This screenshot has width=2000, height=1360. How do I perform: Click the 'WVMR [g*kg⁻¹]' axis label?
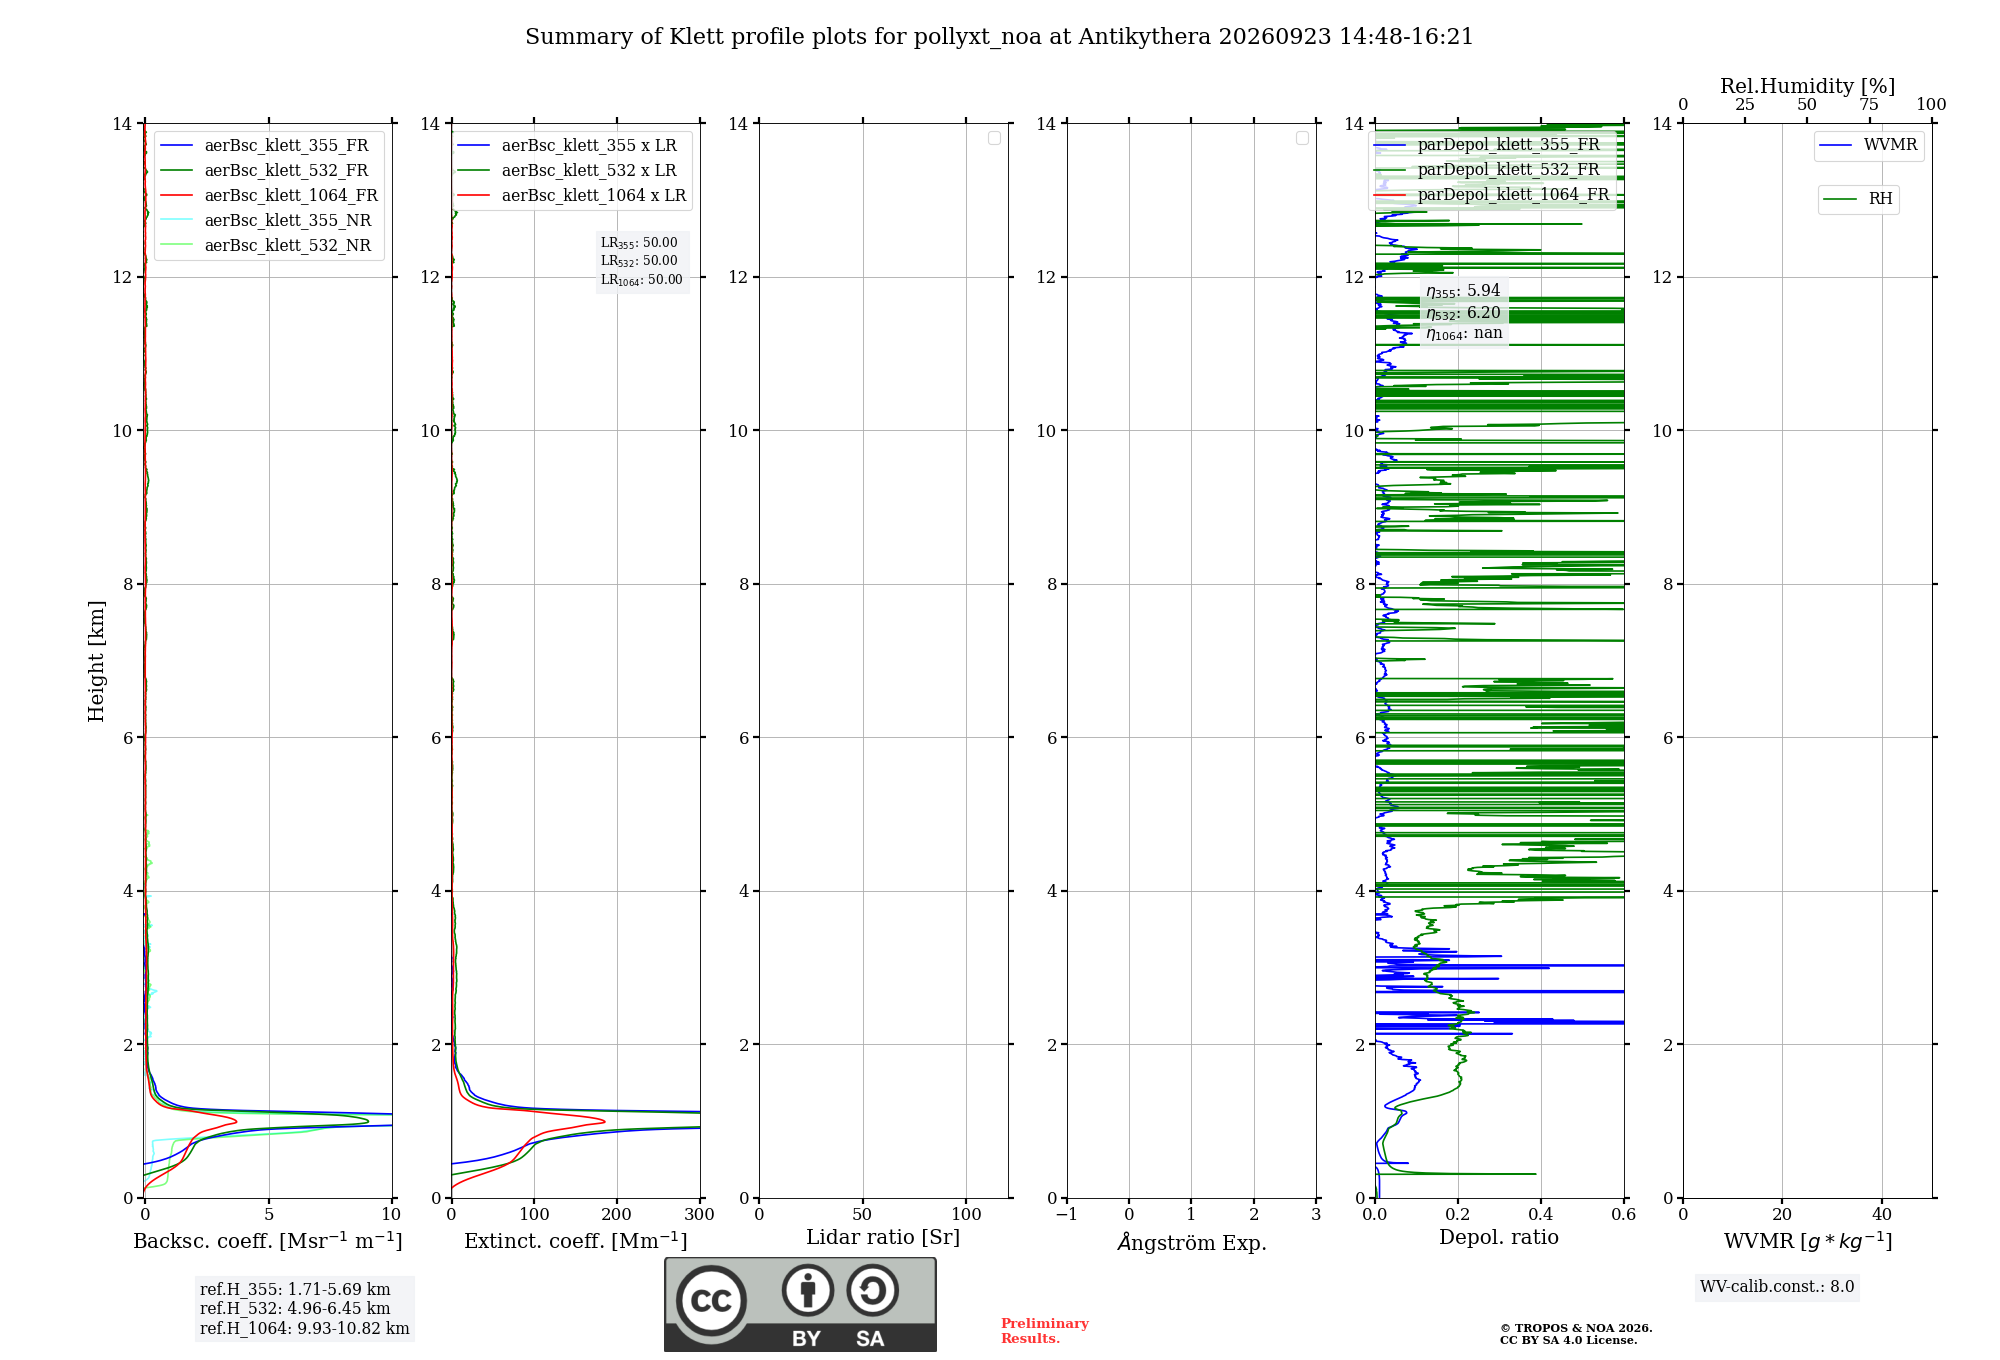click(x=1808, y=1241)
